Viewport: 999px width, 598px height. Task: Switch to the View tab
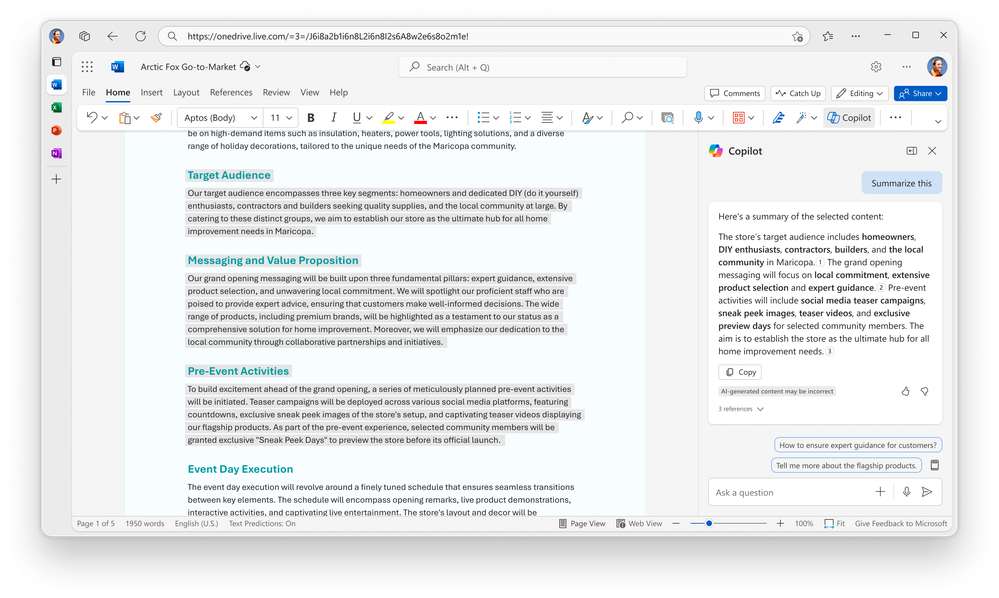click(x=310, y=92)
